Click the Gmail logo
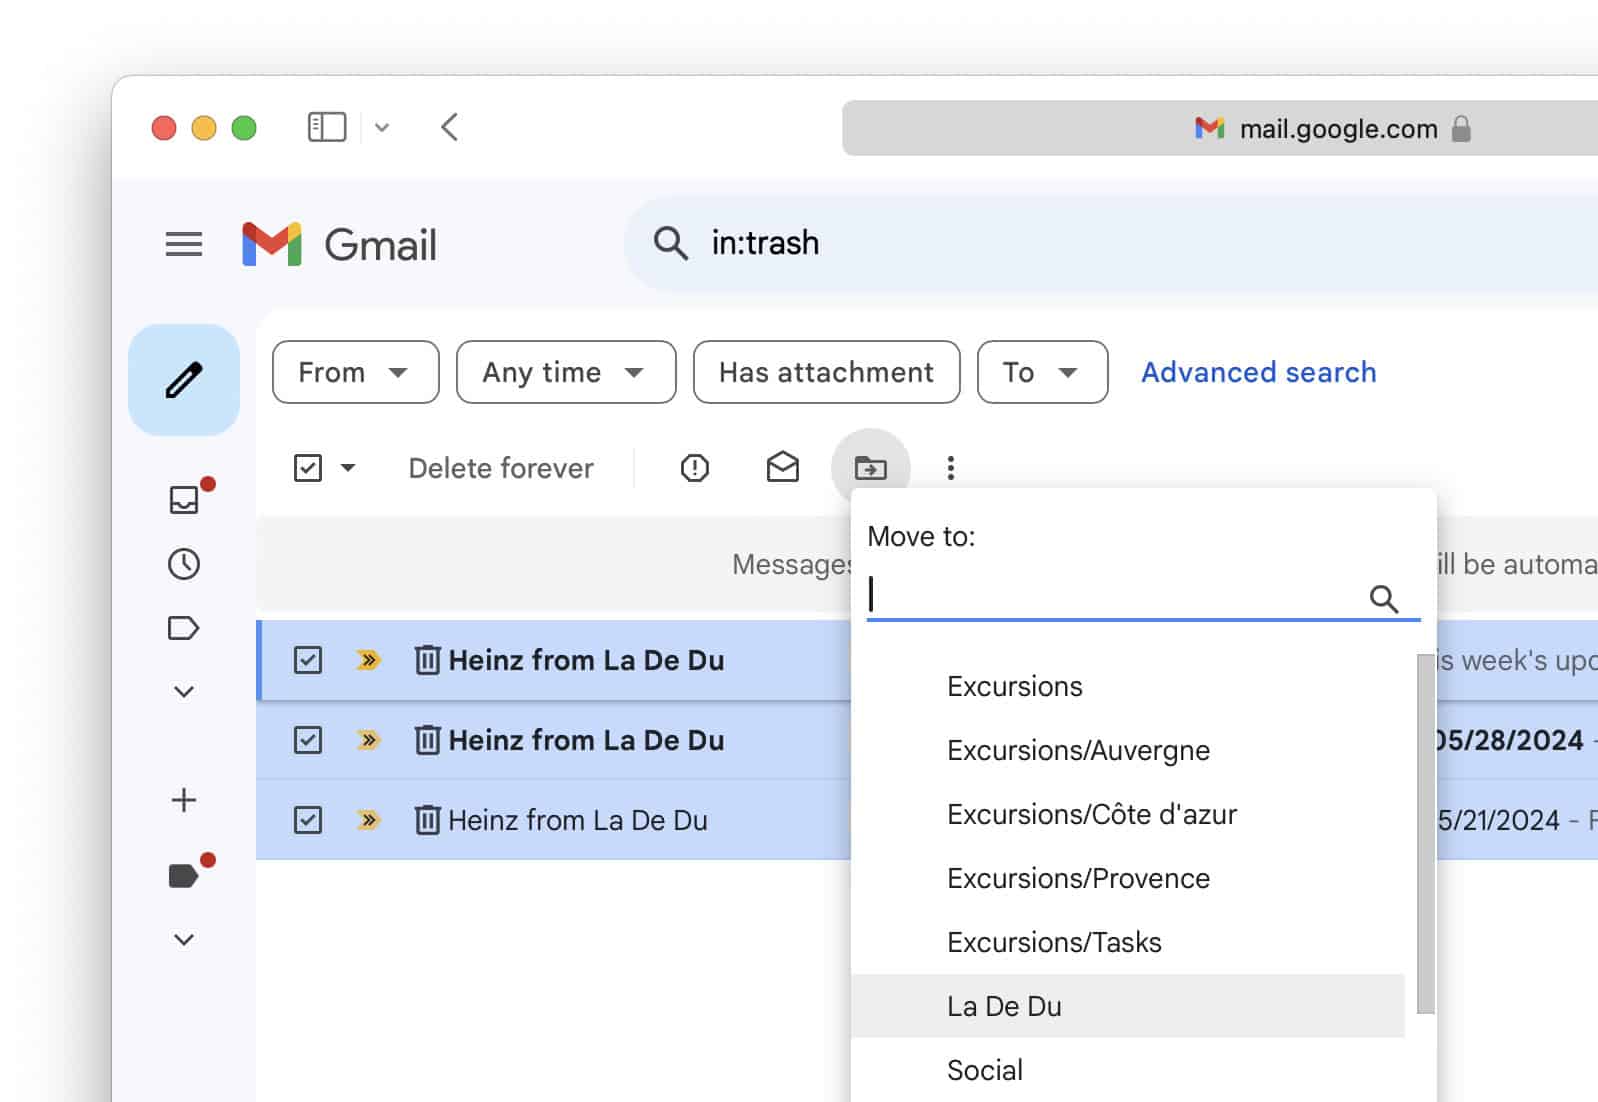1598x1102 pixels. (x=340, y=244)
